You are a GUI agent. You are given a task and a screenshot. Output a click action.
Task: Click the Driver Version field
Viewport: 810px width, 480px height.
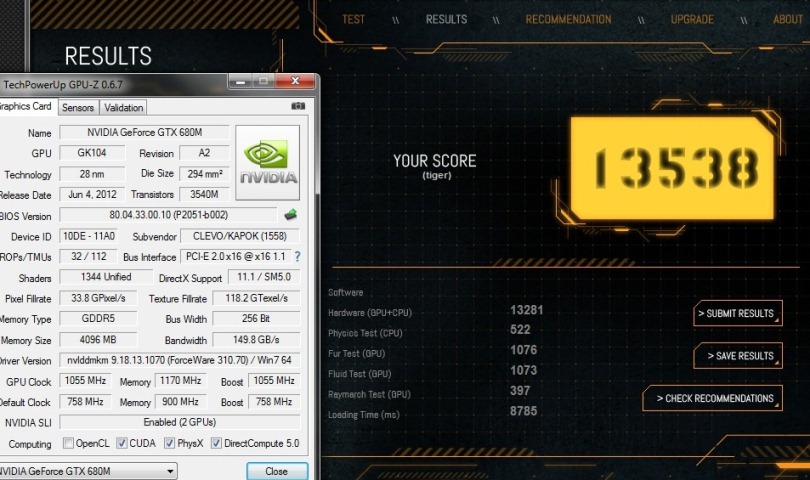tap(179, 360)
